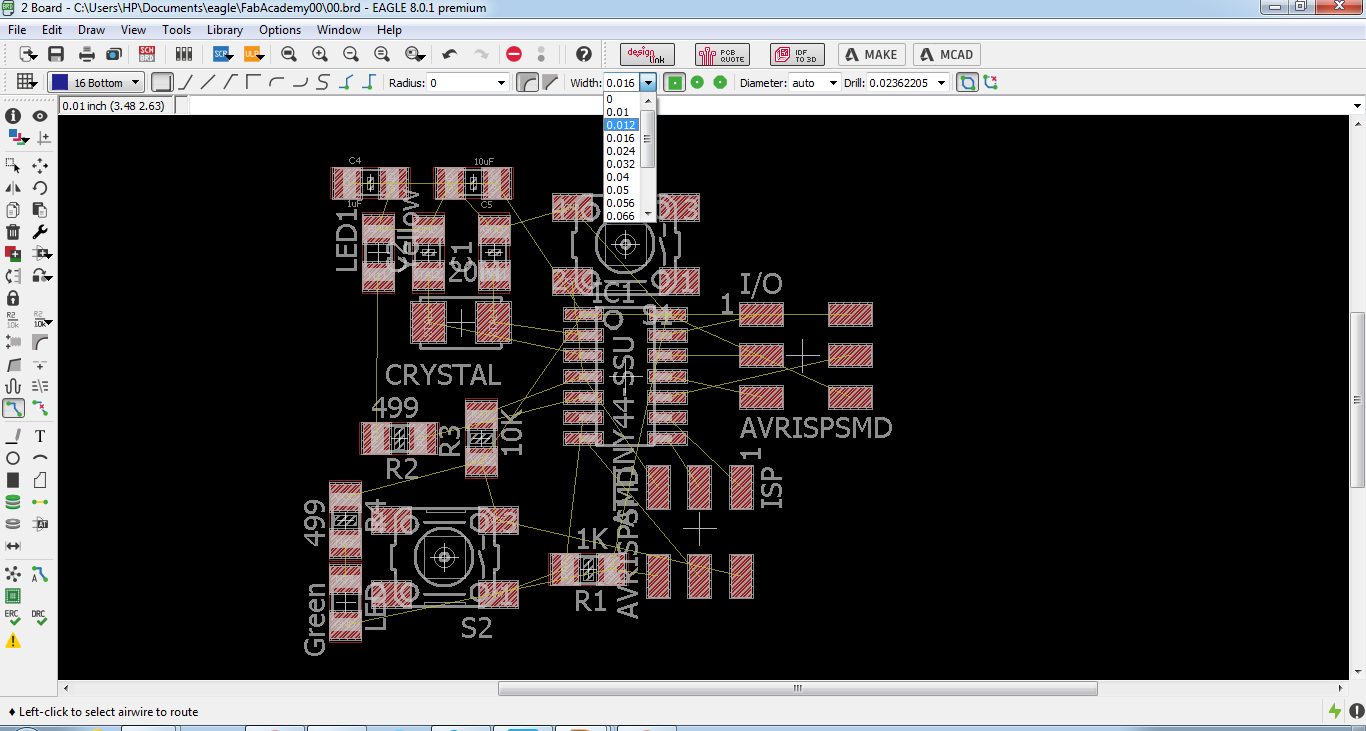This screenshot has height=731, width=1366.
Task: Zoom to fit the board
Action: (x=289, y=54)
